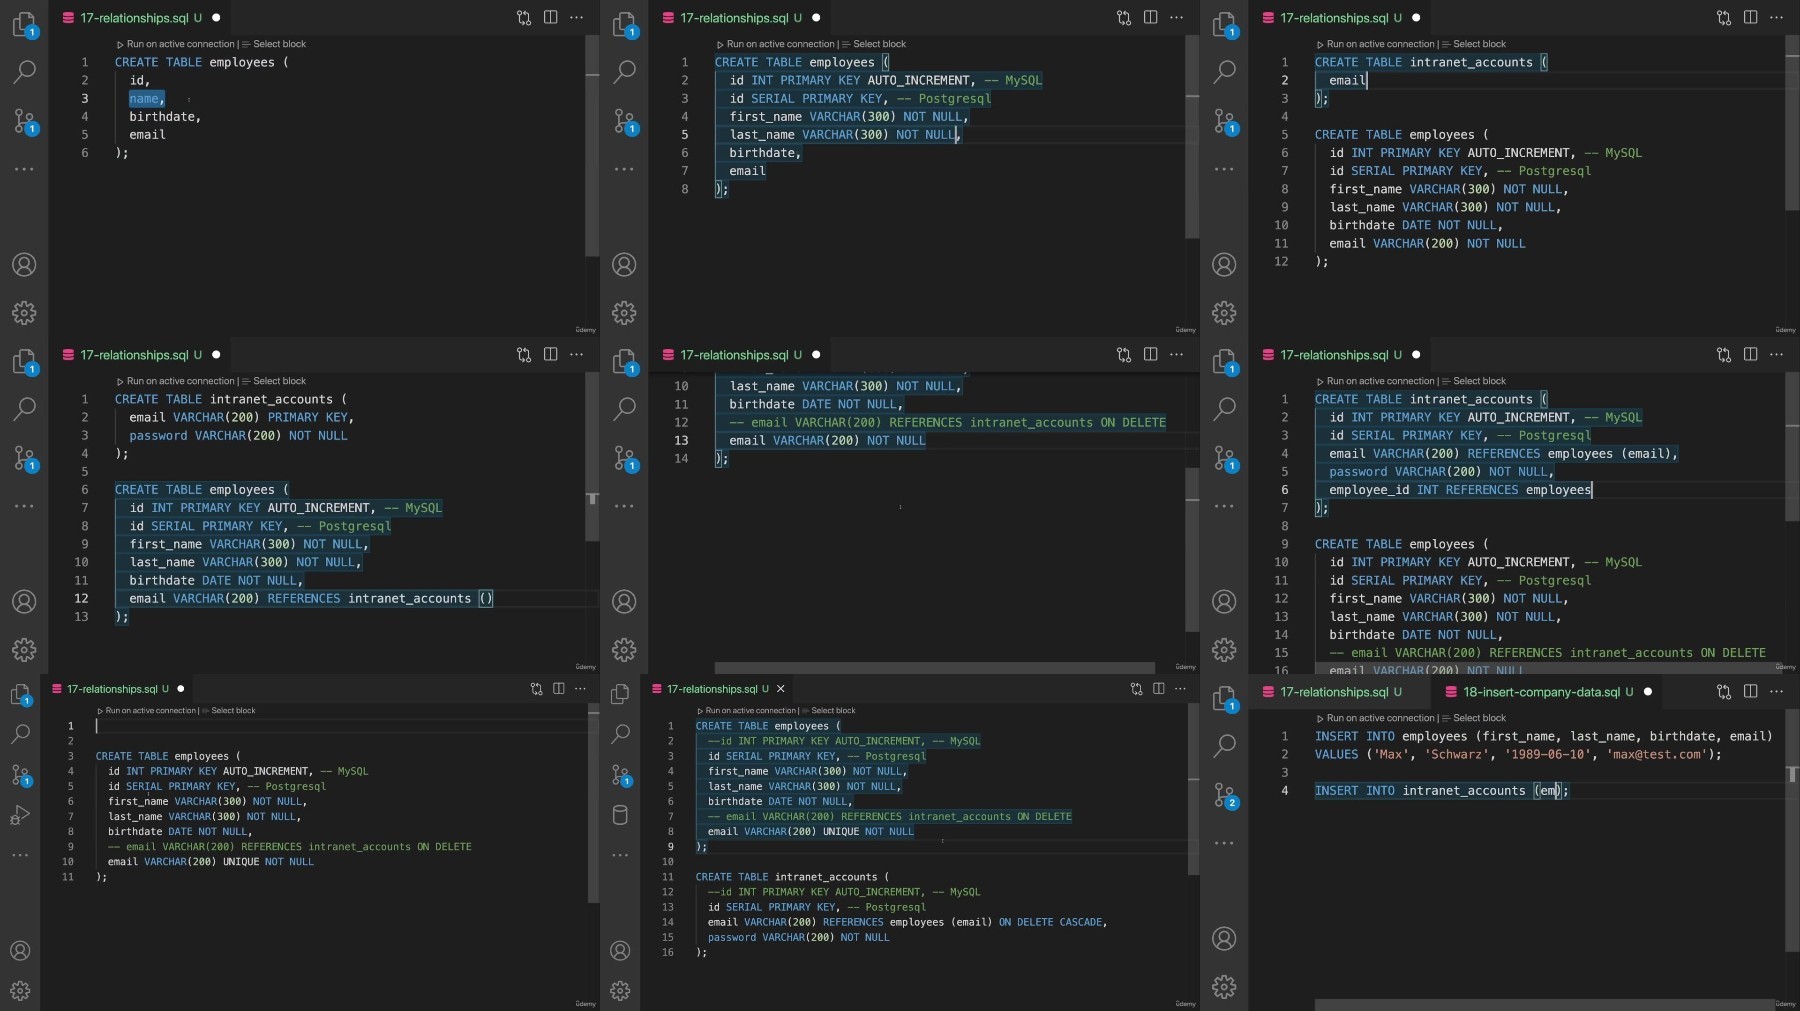Expand additional views ellipsis below Run and Debug icon
The image size is (1800, 1011).
[x=20, y=855]
